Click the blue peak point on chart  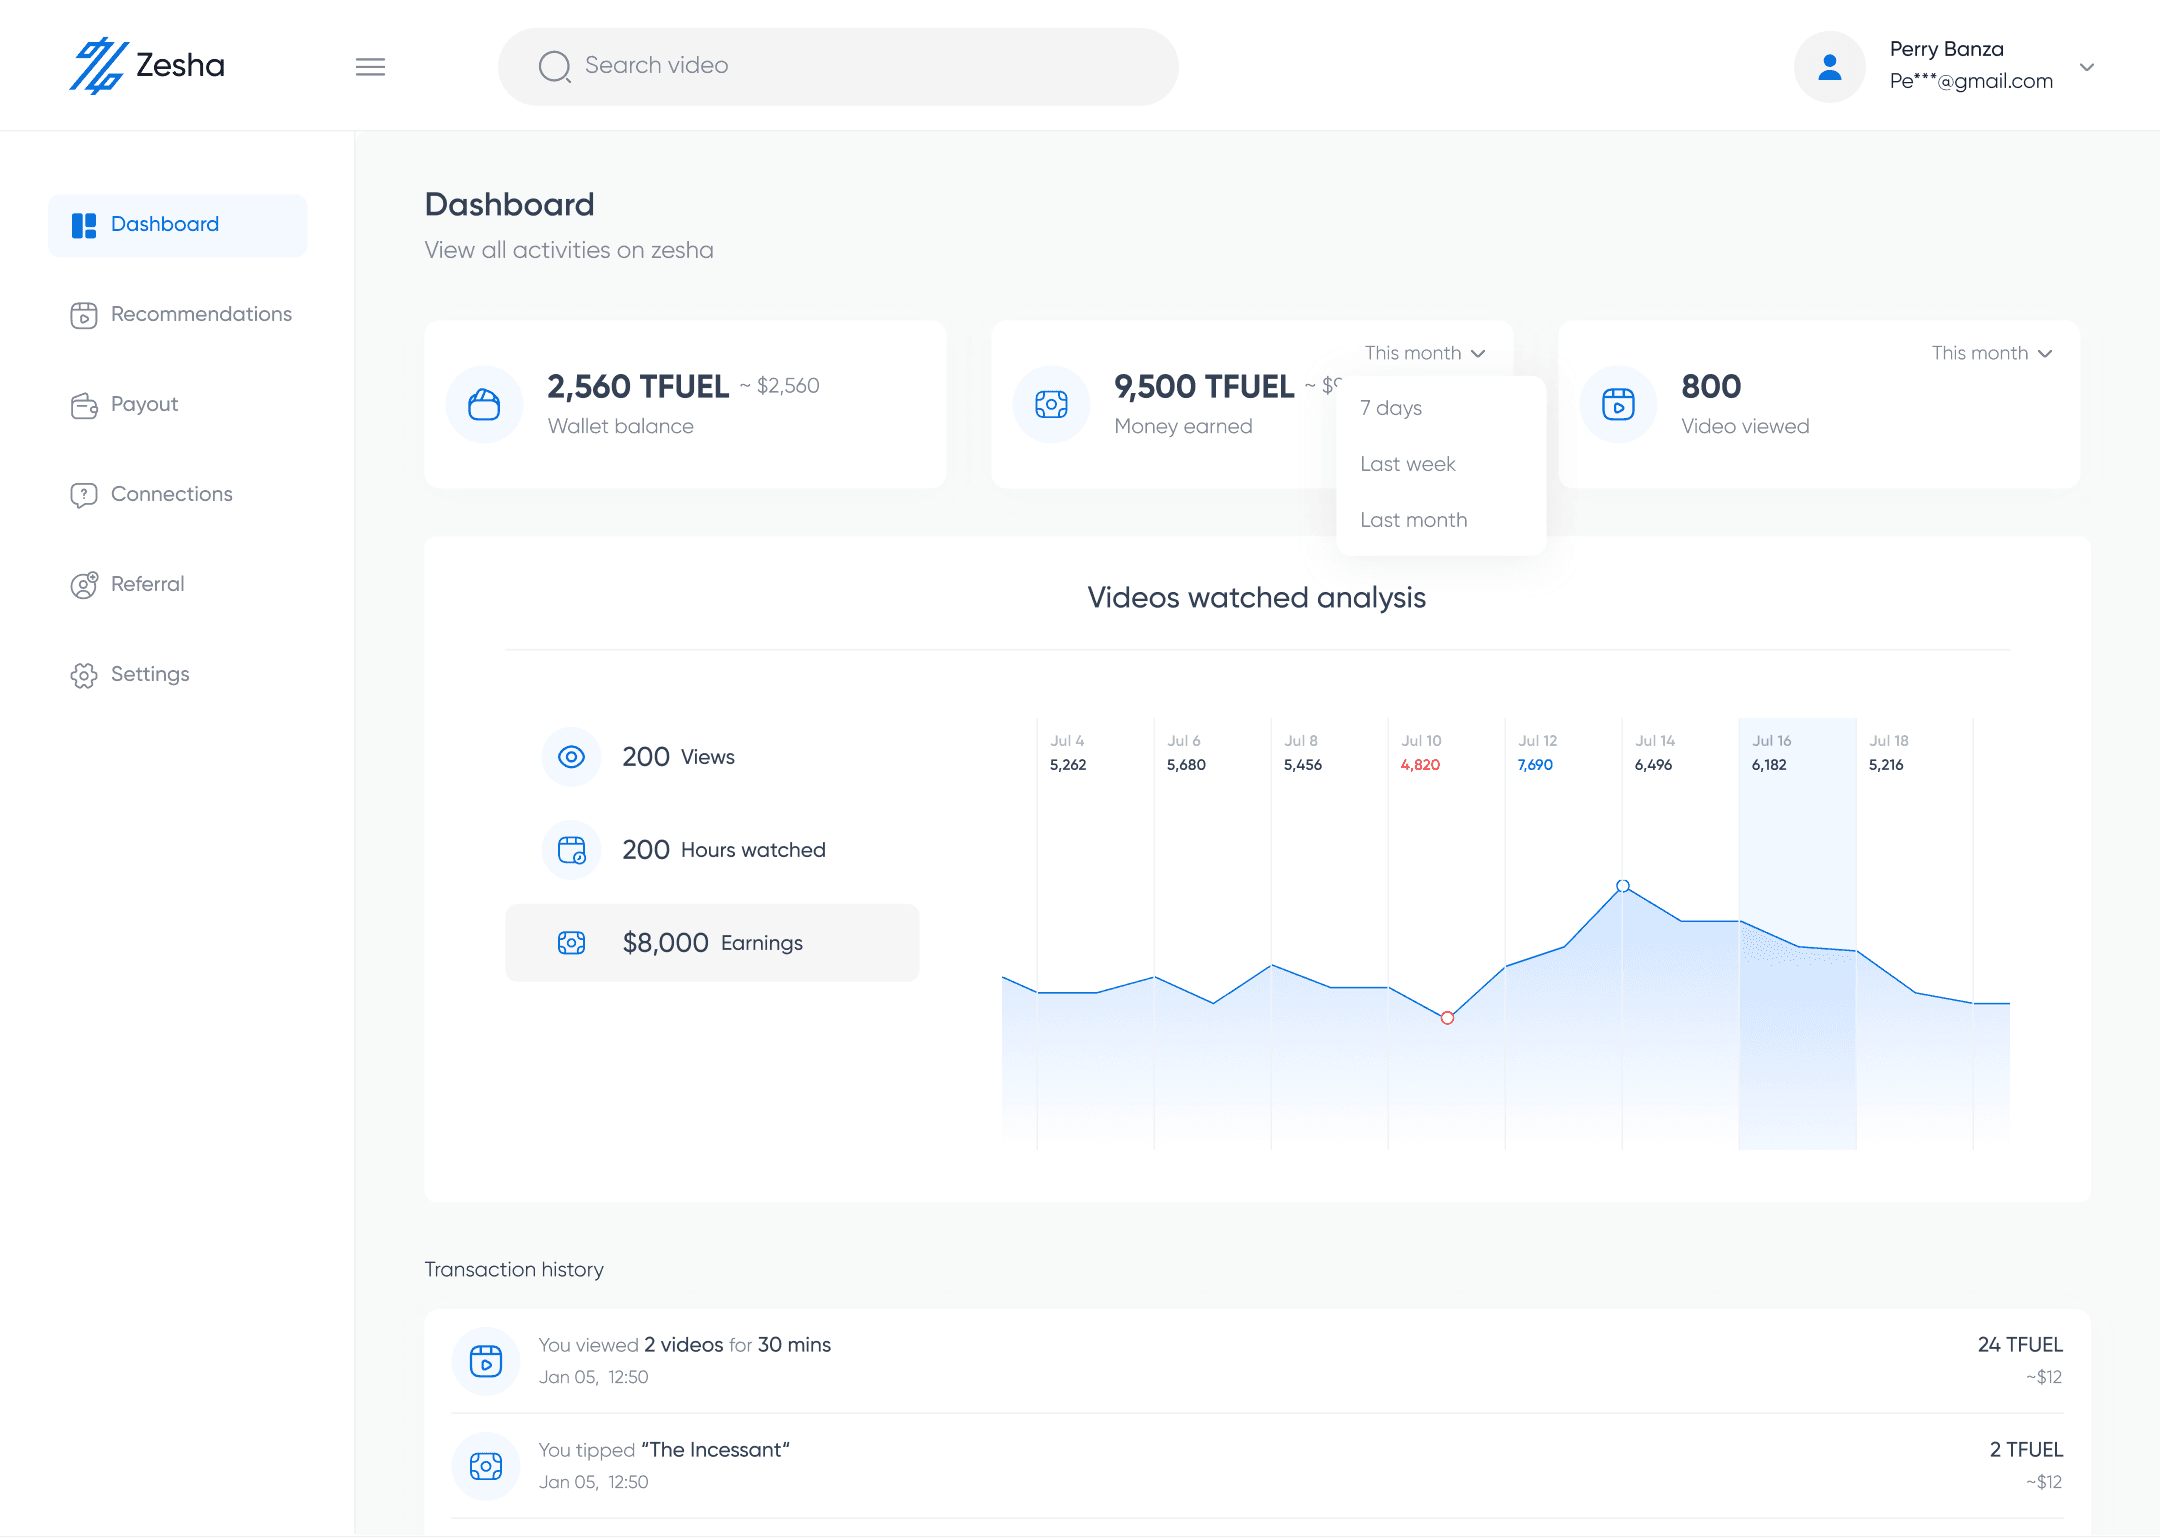[1623, 886]
